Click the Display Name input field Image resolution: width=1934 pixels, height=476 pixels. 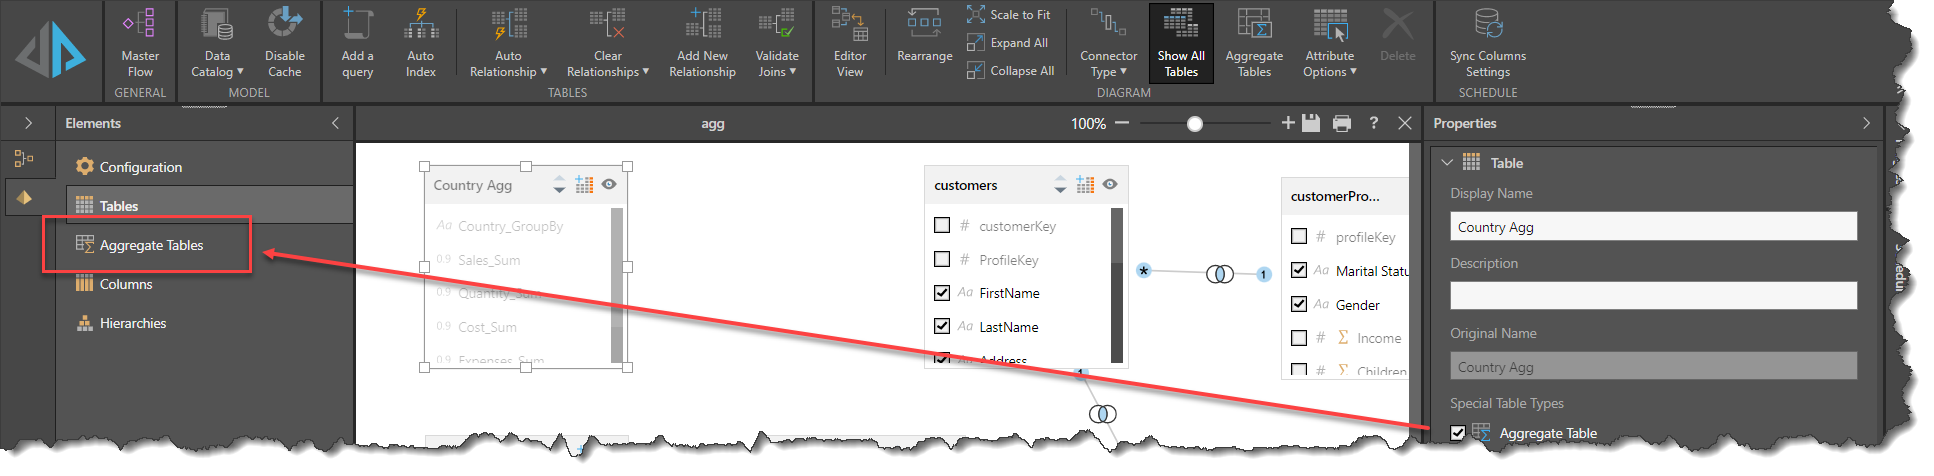click(1653, 226)
